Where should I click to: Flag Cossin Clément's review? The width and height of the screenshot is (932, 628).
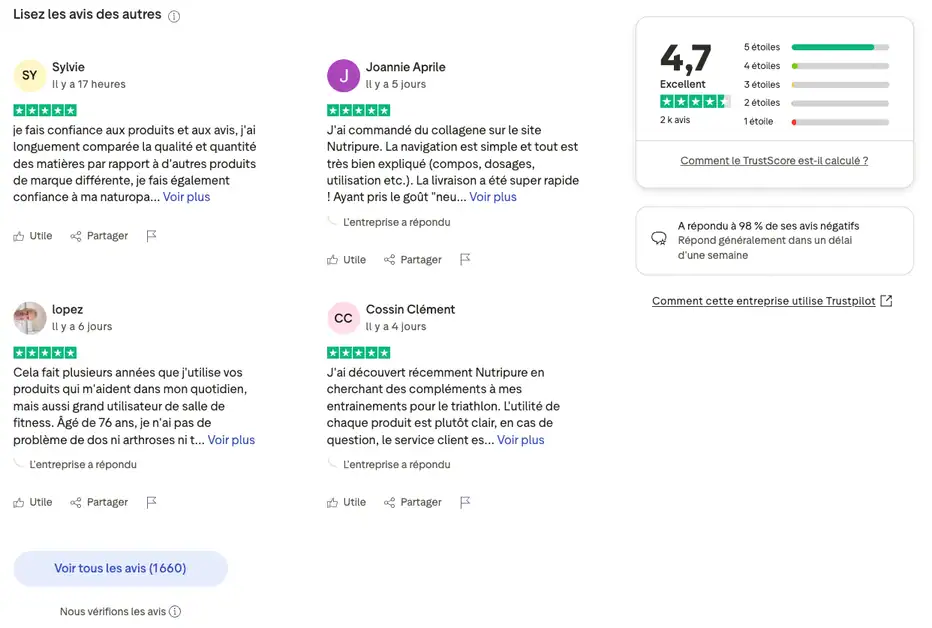465,502
